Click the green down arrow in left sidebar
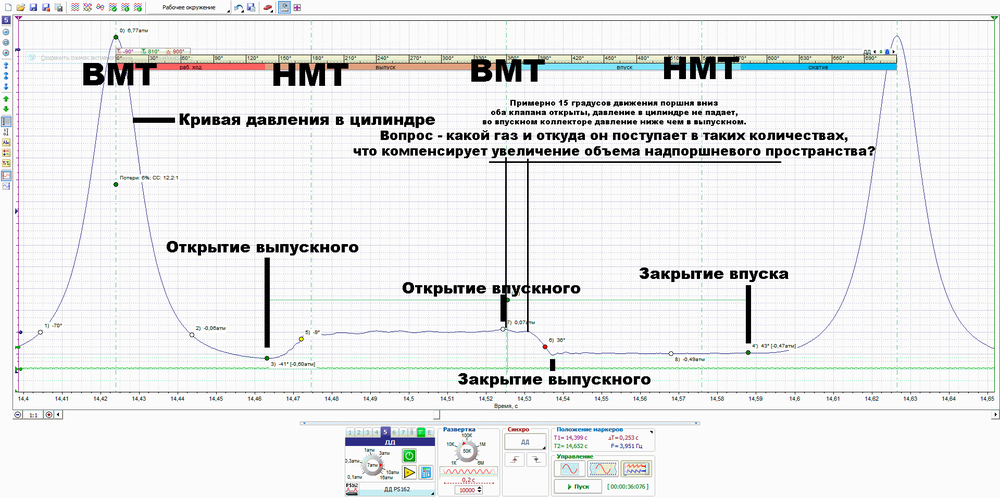1000x498 pixels. coord(6,109)
